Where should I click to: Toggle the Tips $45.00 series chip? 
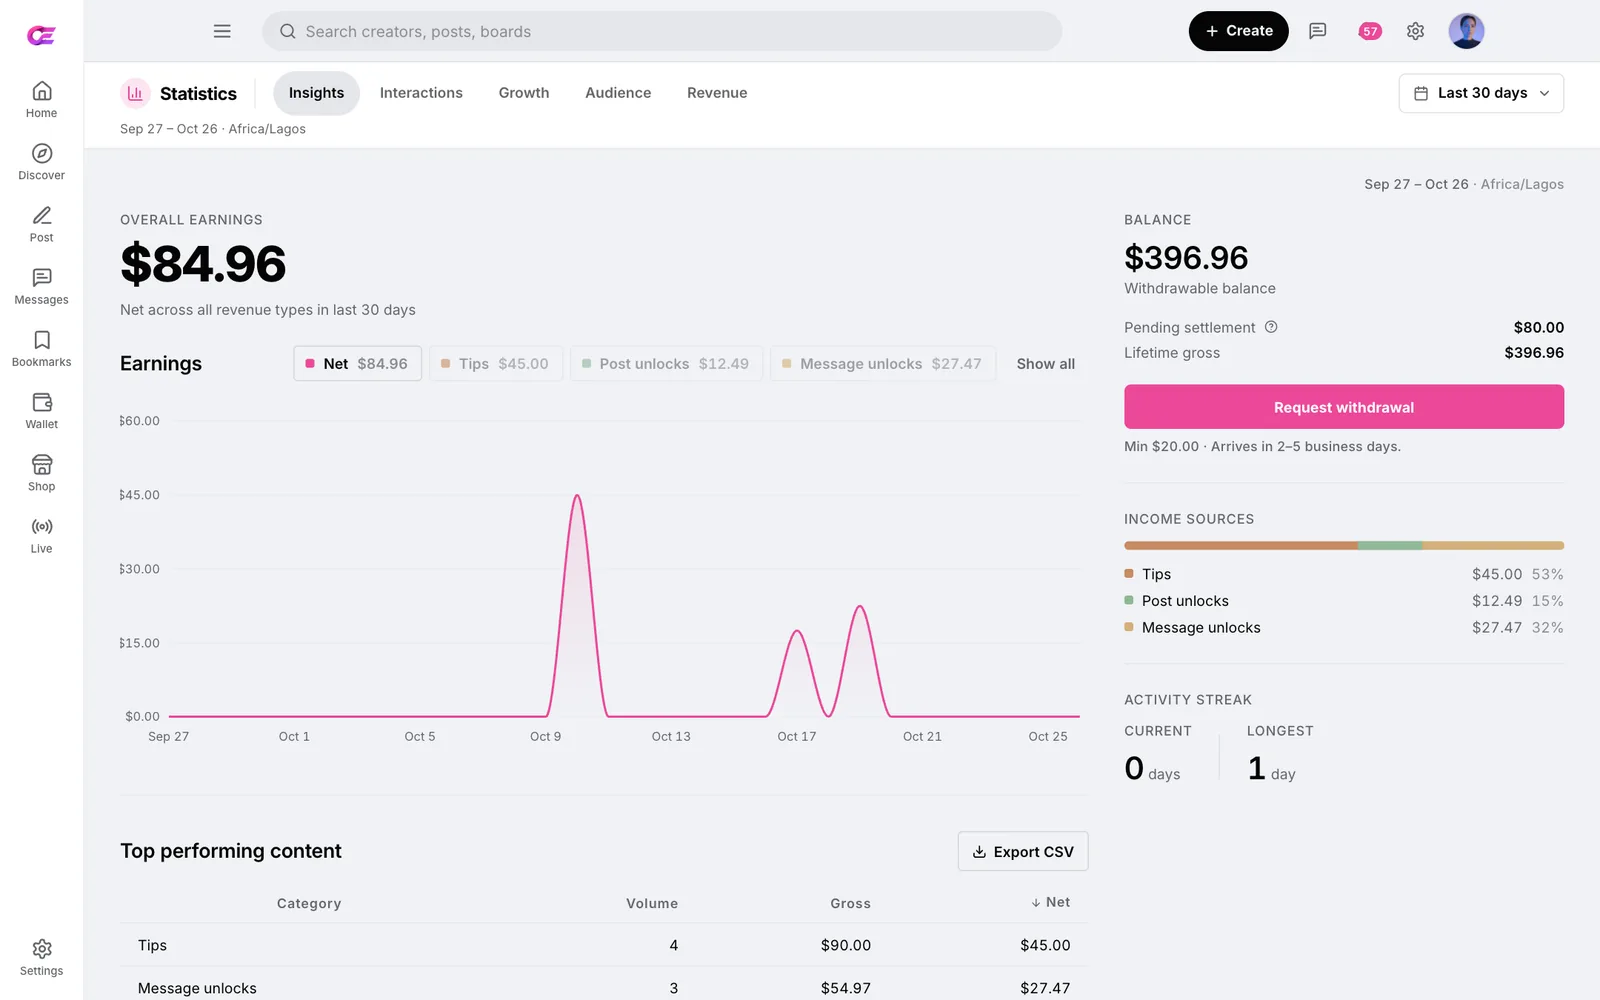pos(495,363)
